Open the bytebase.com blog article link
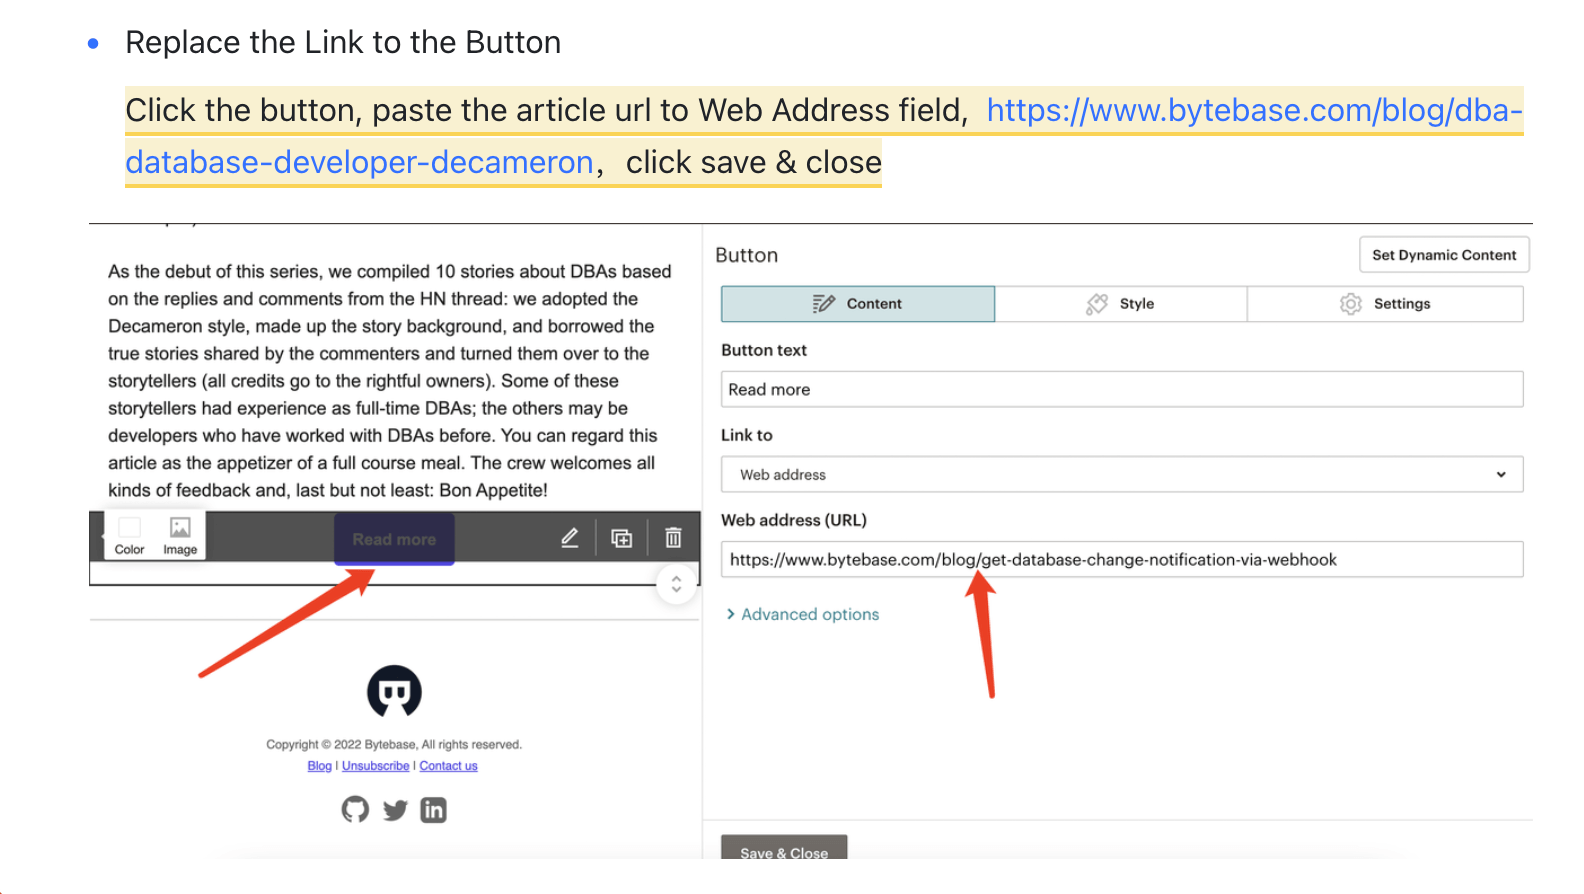 pyautogui.click(x=1254, y=110)
